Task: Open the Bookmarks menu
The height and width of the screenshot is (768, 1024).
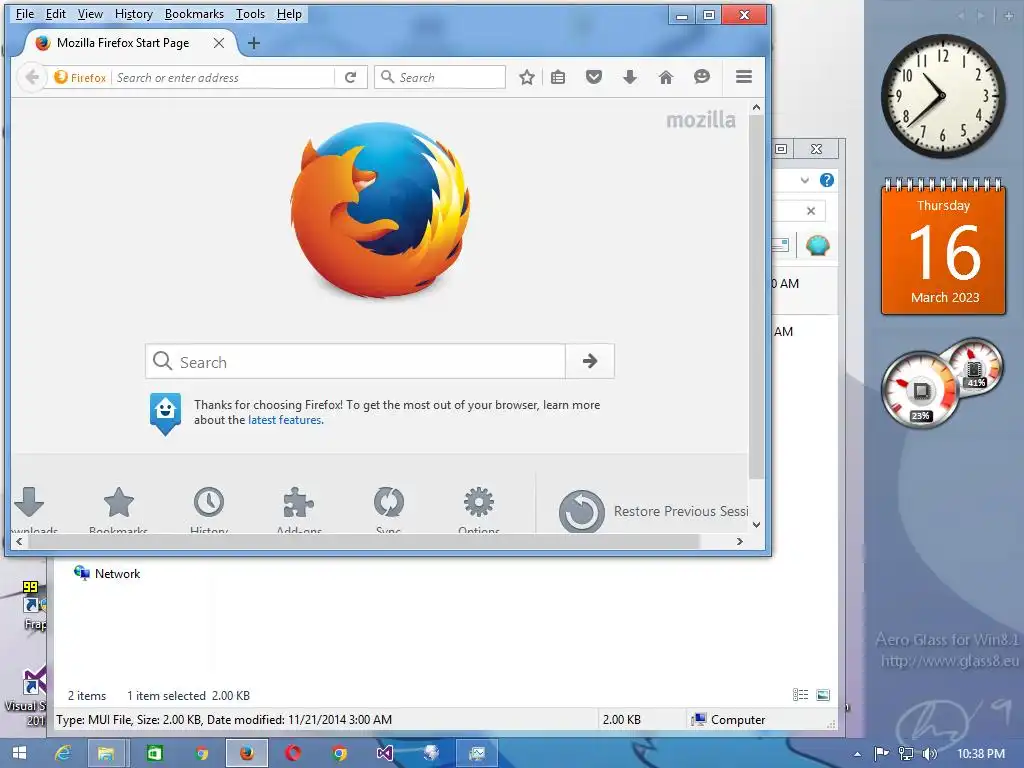Action: [x=194, y=14]
